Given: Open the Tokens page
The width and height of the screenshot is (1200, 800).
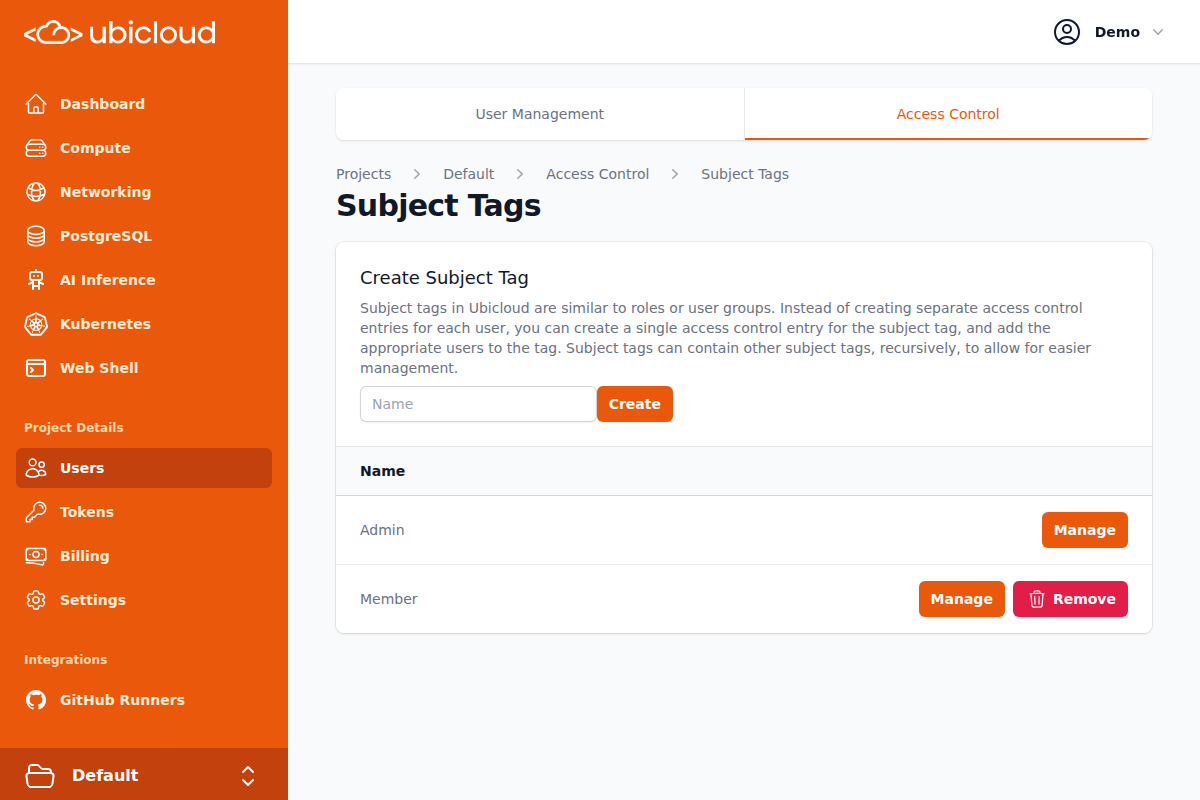Looking at the screenshot, I should click(x=144, y=512).
